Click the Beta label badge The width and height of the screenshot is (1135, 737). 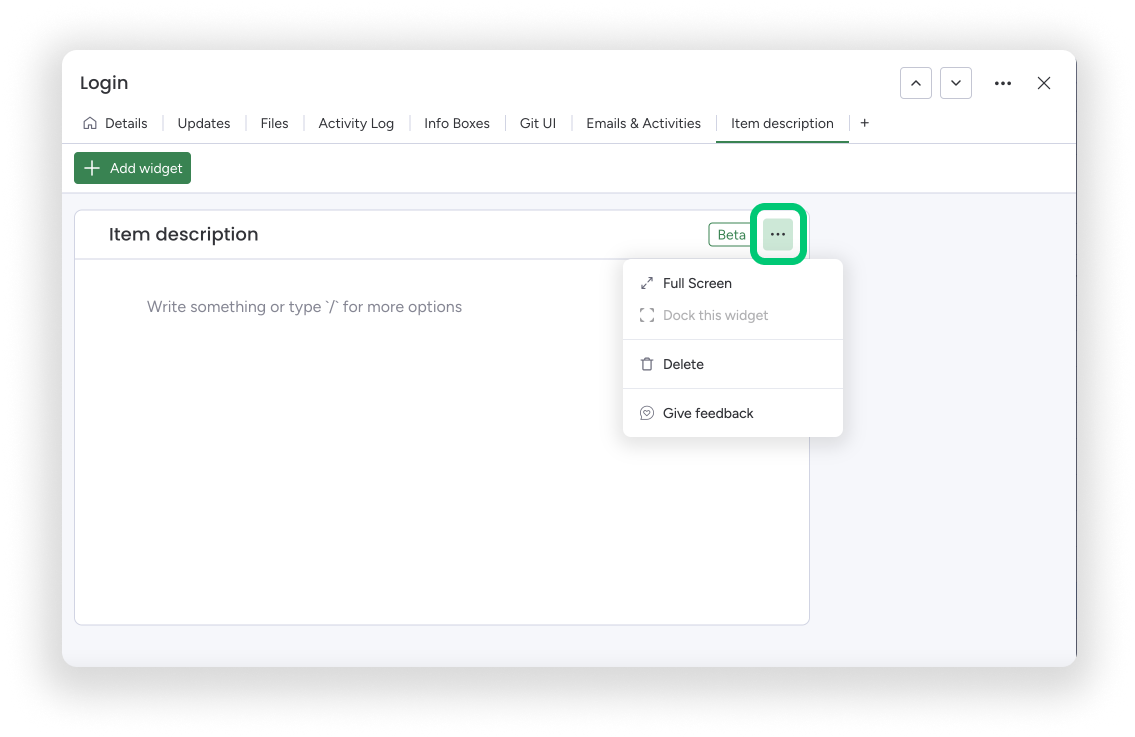tap(731, 235)
